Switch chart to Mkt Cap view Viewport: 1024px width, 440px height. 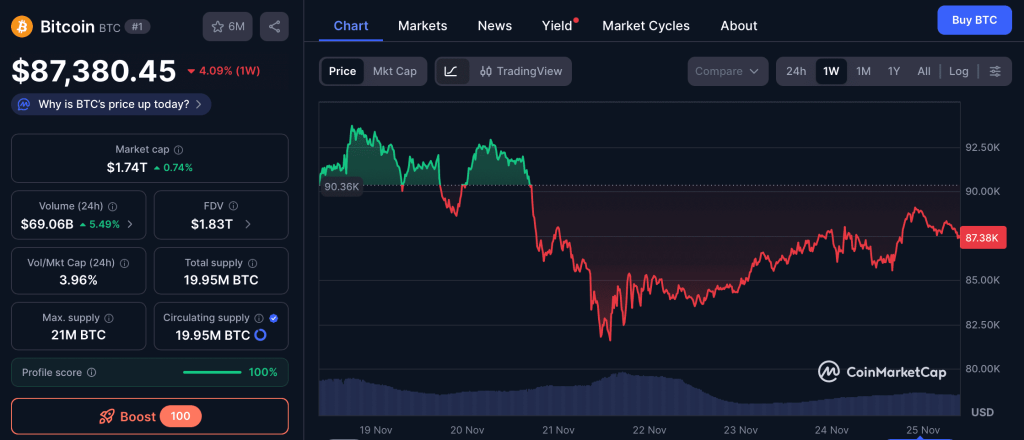395,71
